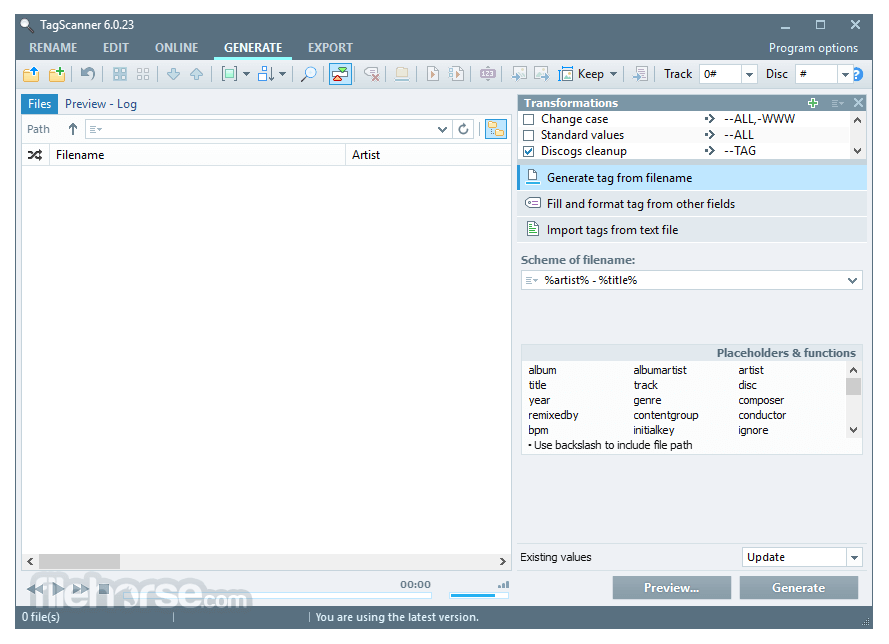This screenshot has height=644, width=889.
Task: Click the double page play icon
Action: point(456,74)
